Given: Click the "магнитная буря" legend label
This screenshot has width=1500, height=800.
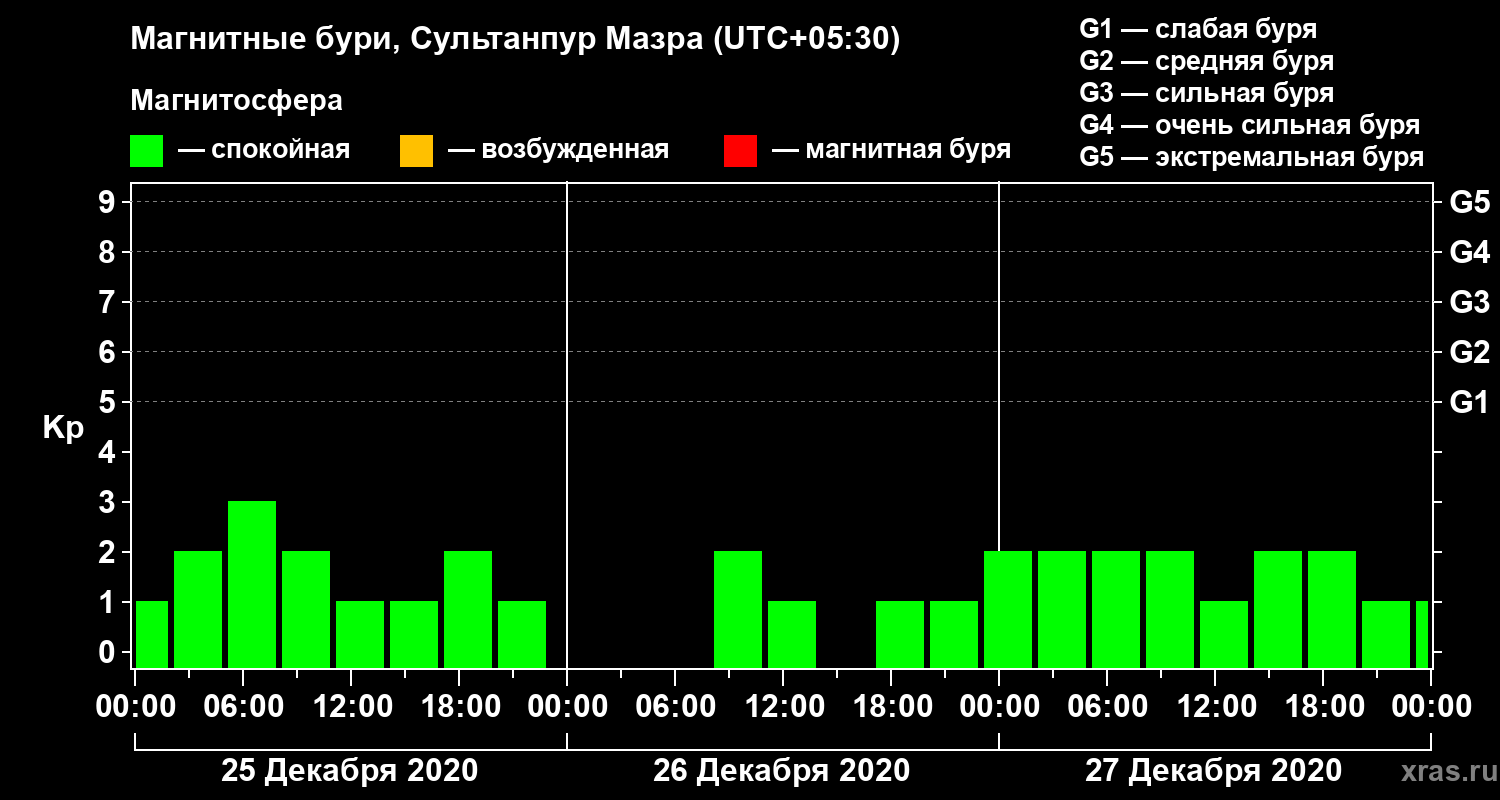Looking at the screenshot, I should (x=908, y=151).
